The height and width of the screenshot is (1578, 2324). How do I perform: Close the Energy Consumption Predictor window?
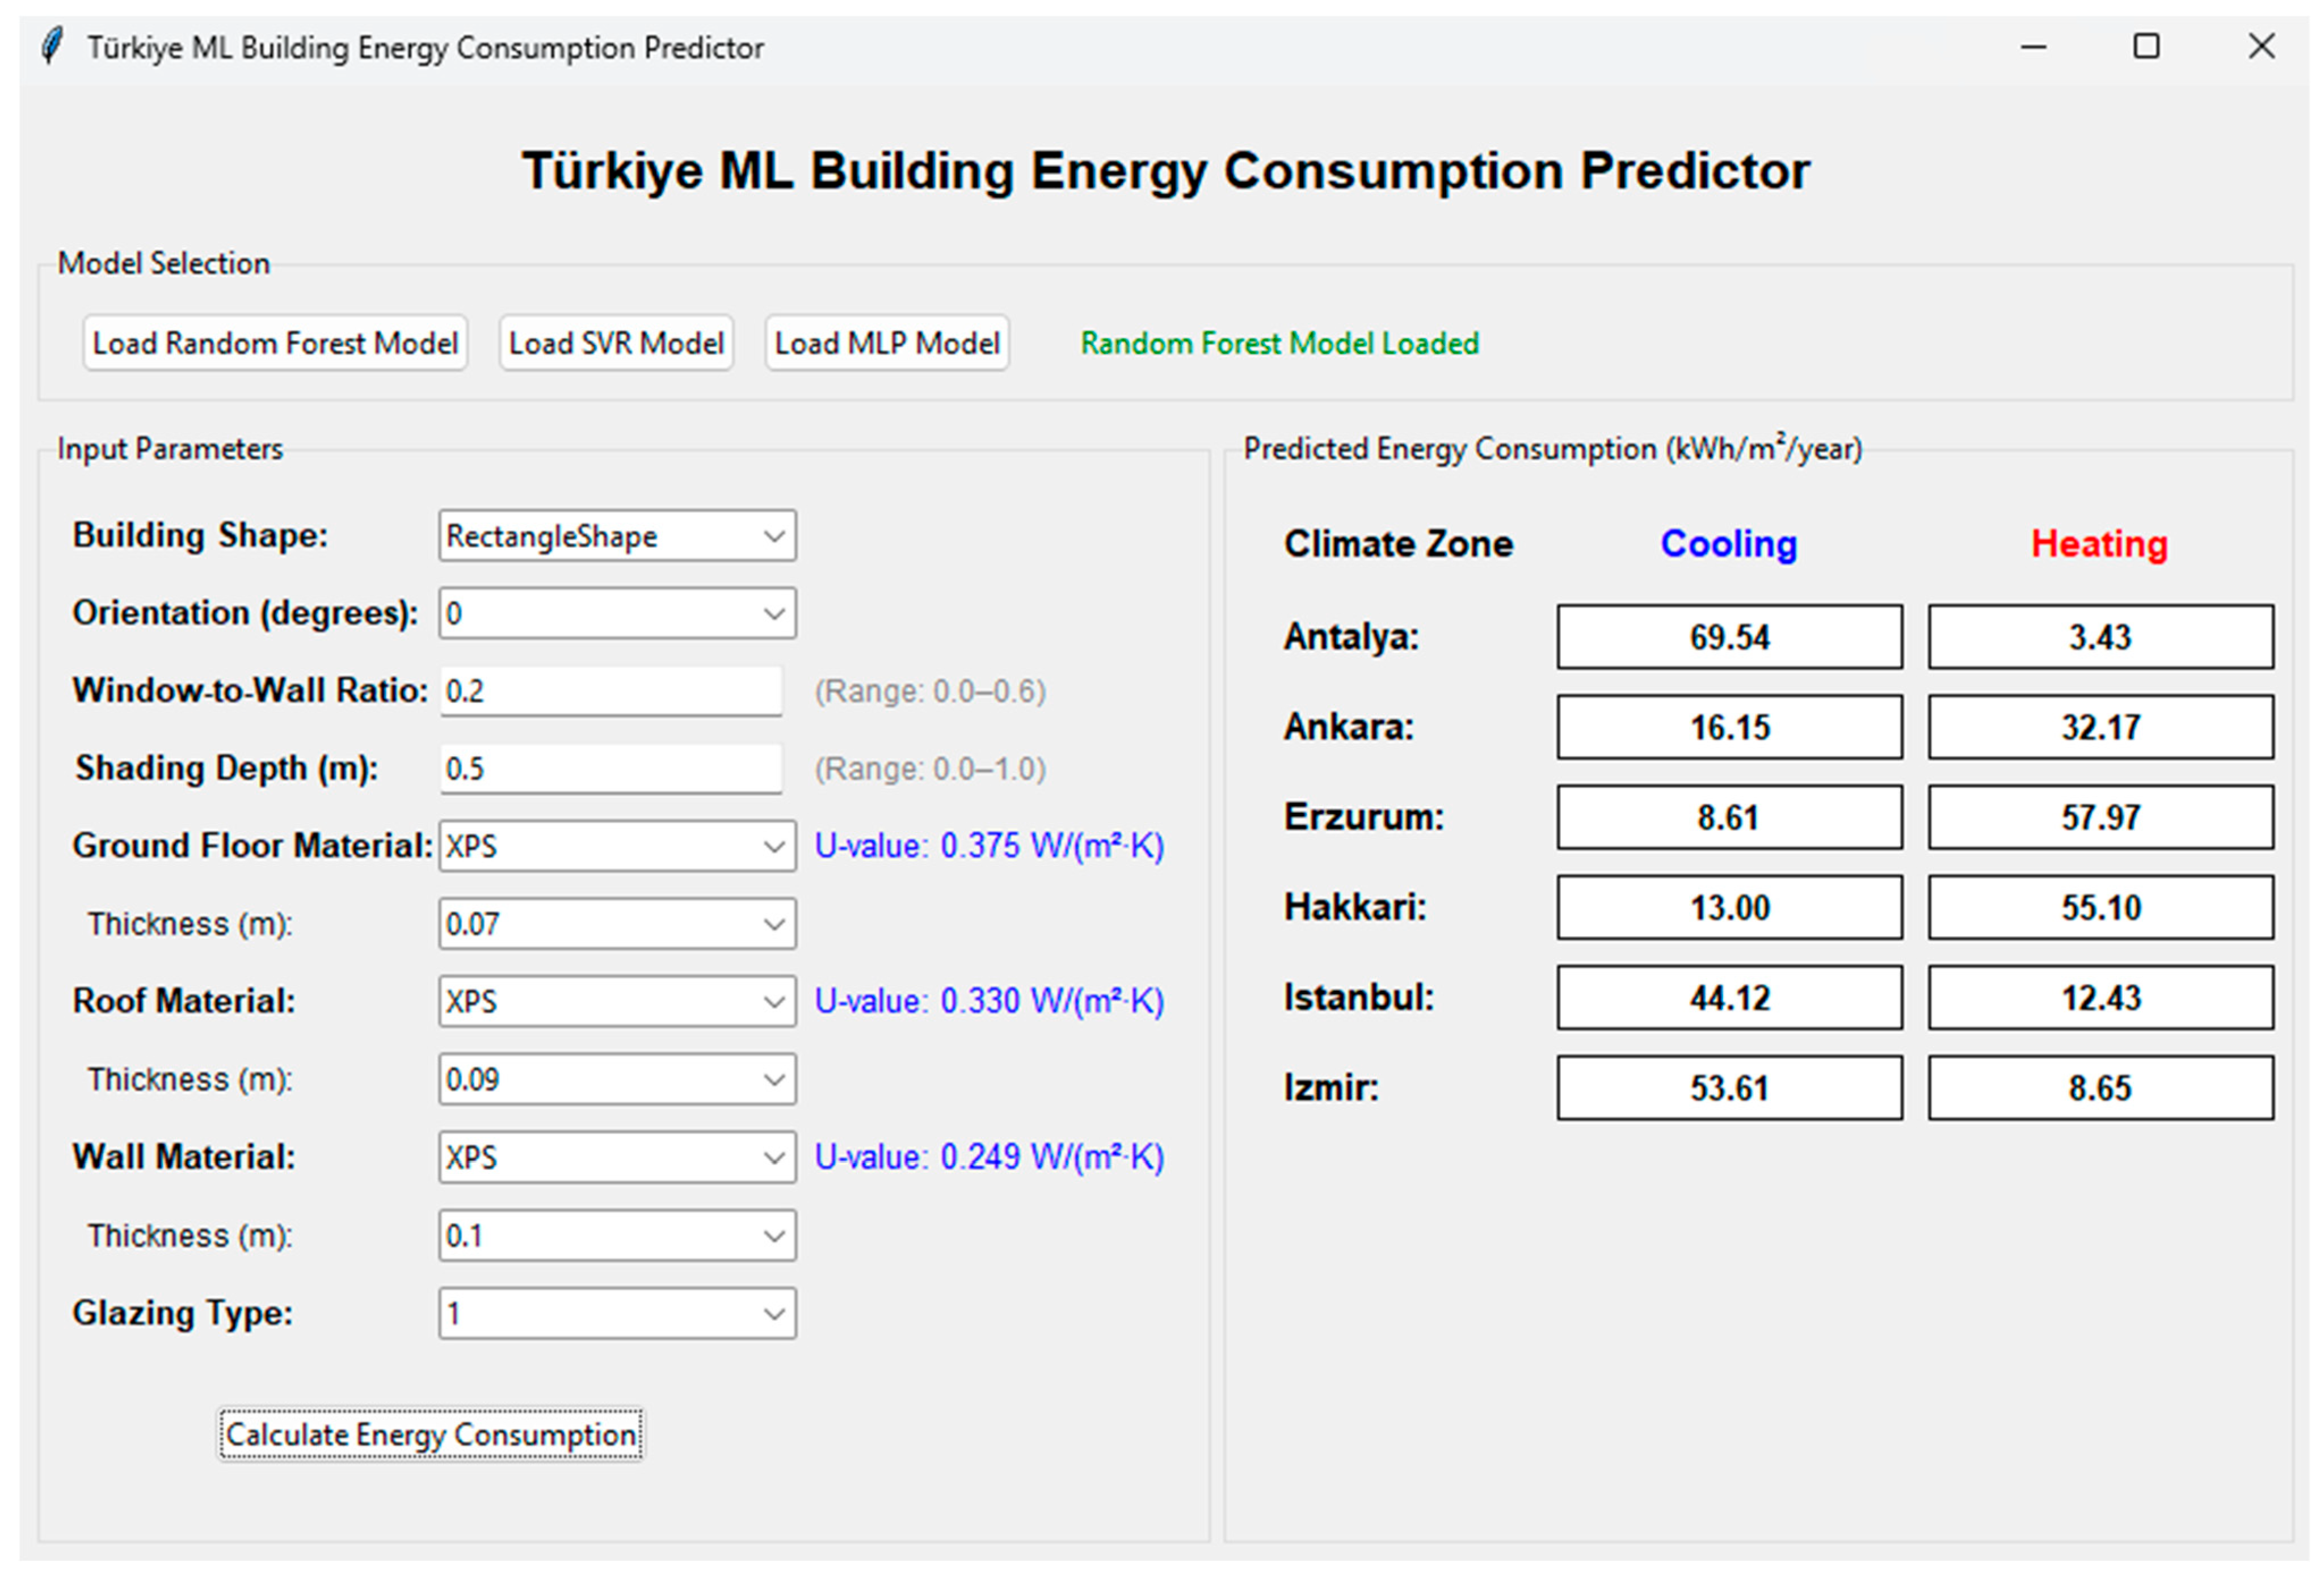(x=2261, y=47)
